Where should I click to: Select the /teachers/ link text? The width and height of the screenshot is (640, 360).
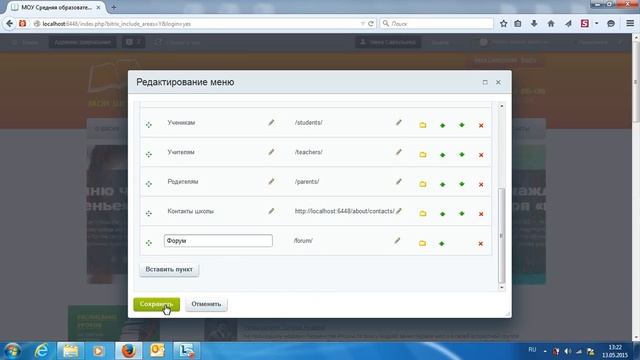[x=309, y=152]
